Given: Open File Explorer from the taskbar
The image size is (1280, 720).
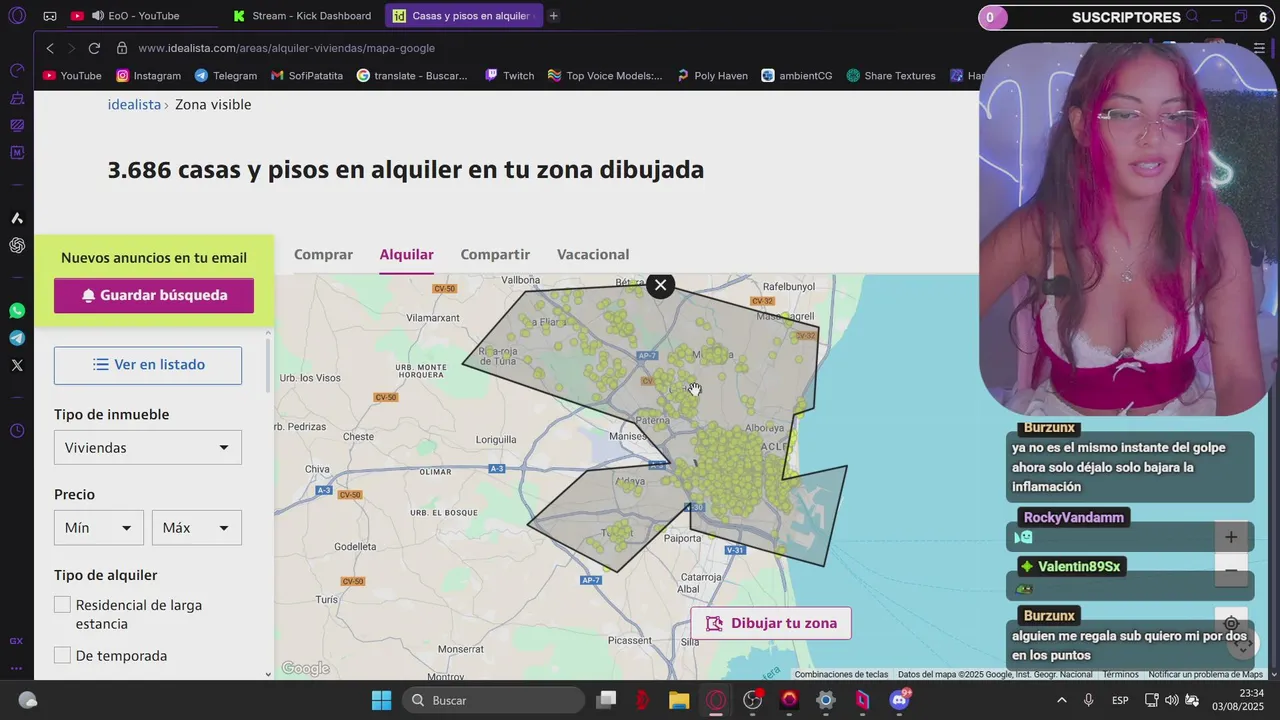Looking at the screenshot, I should coord(679,700).
